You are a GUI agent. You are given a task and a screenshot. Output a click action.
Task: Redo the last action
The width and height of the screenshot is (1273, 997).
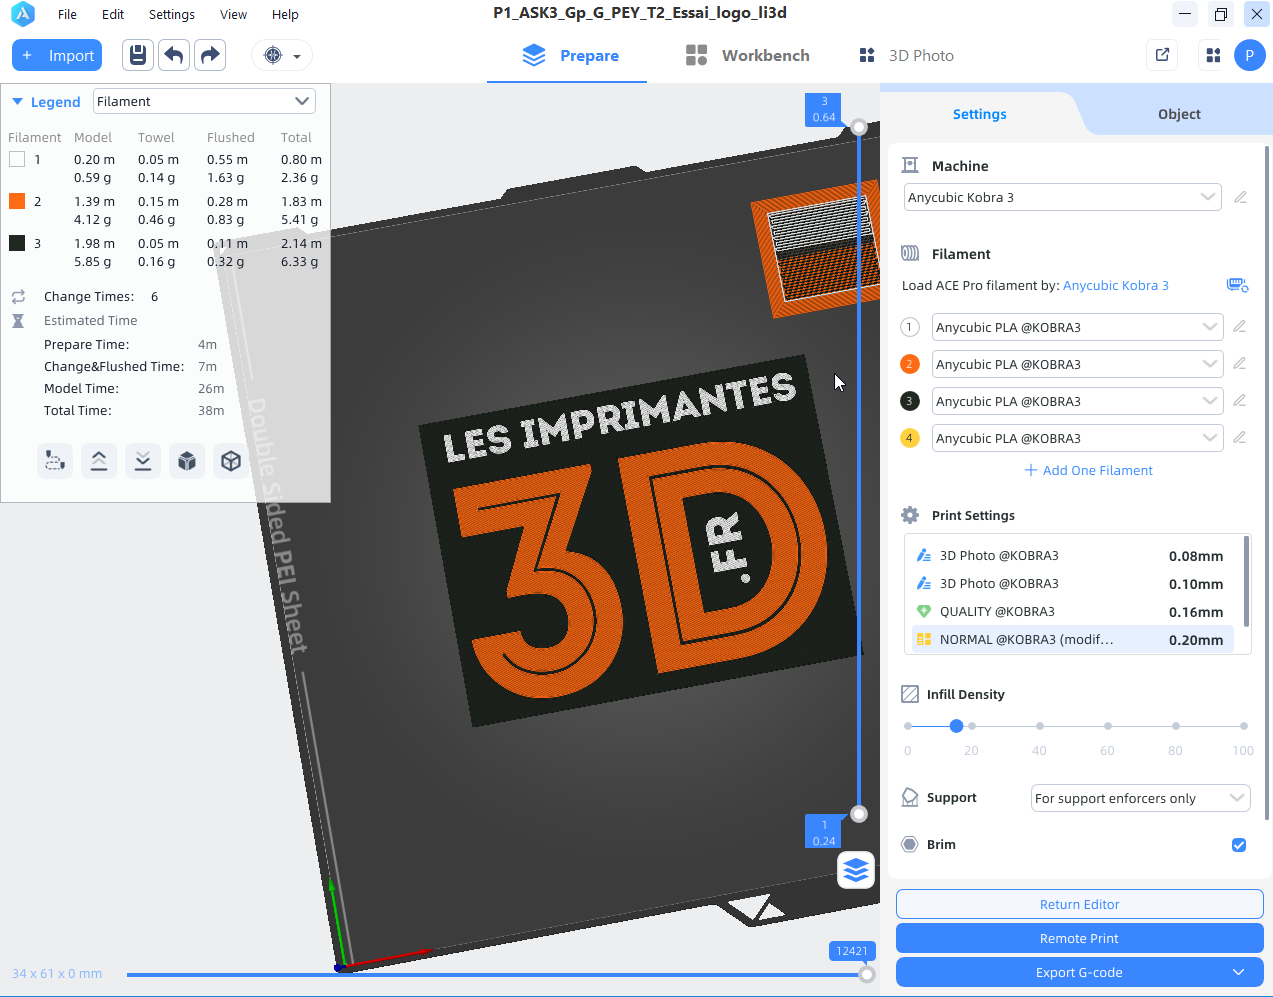[x=210, y=55]
